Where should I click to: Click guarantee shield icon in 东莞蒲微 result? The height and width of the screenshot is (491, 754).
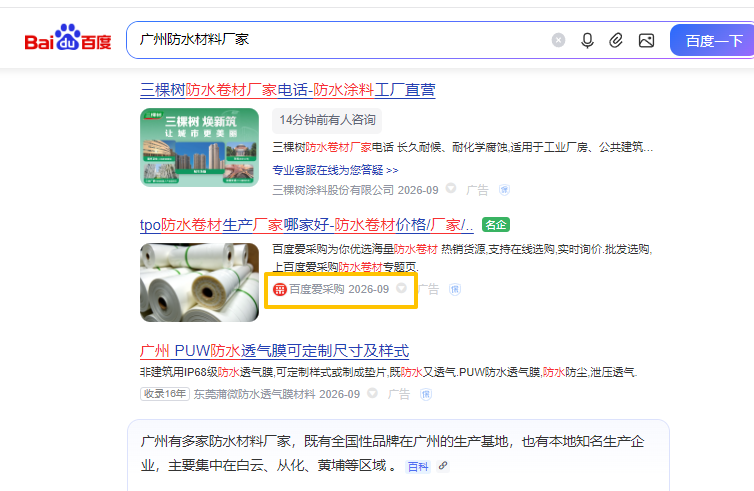coord(426,395)
